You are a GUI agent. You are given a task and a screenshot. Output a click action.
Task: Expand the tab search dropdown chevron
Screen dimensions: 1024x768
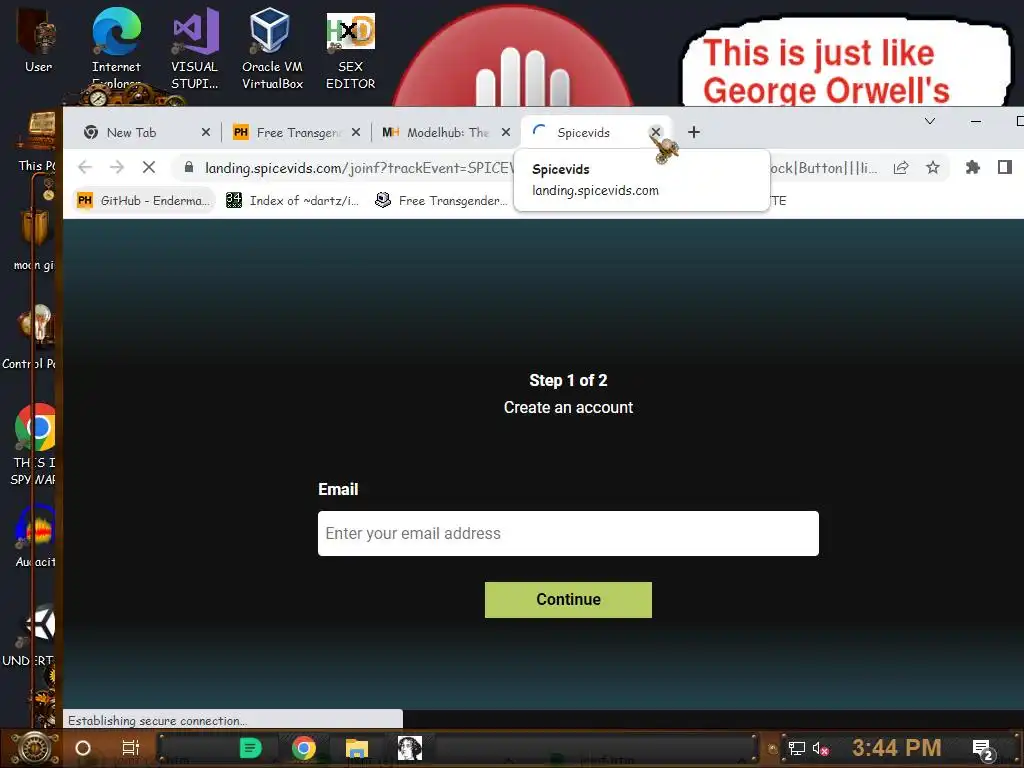pos(930,121)
